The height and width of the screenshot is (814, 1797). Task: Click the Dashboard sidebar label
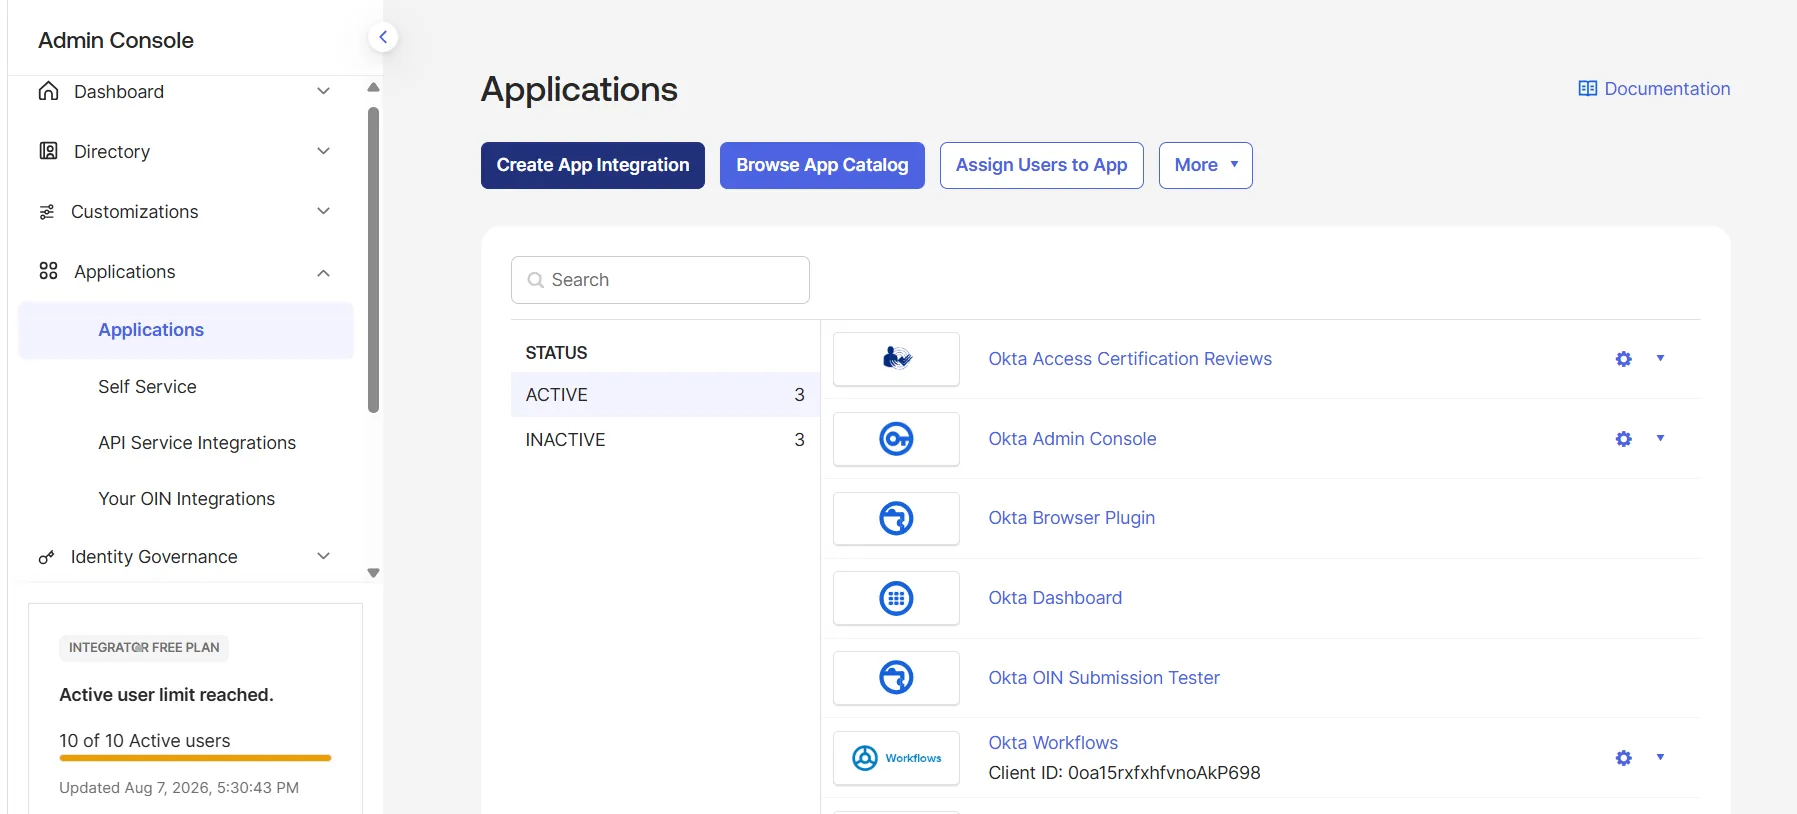click(119, 92)
